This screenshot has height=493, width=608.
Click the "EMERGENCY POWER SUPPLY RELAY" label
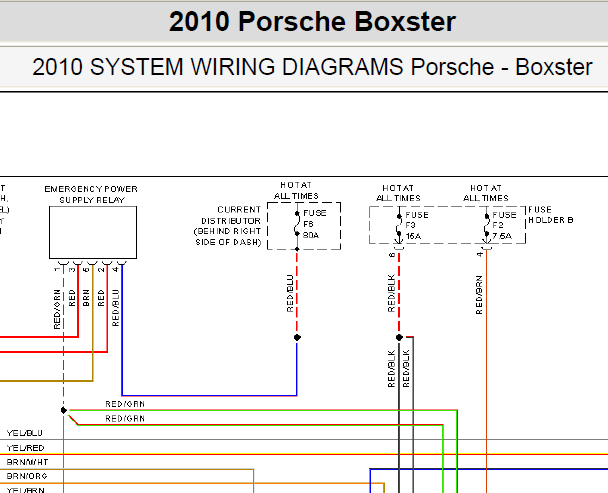(x=91, y=194)
